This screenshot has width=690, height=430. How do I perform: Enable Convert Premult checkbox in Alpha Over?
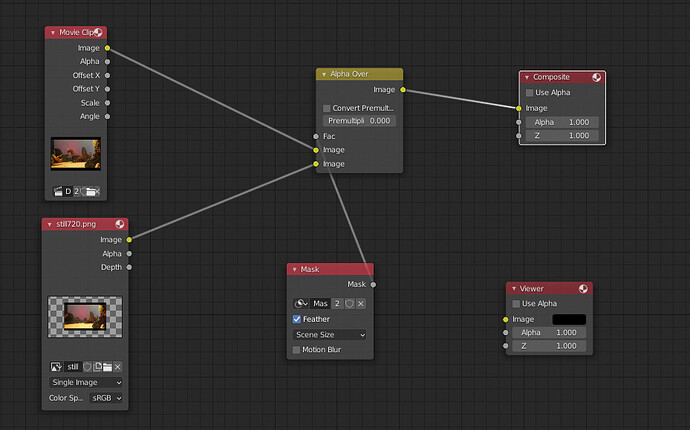pyautogui.click(x=327, y=108)
